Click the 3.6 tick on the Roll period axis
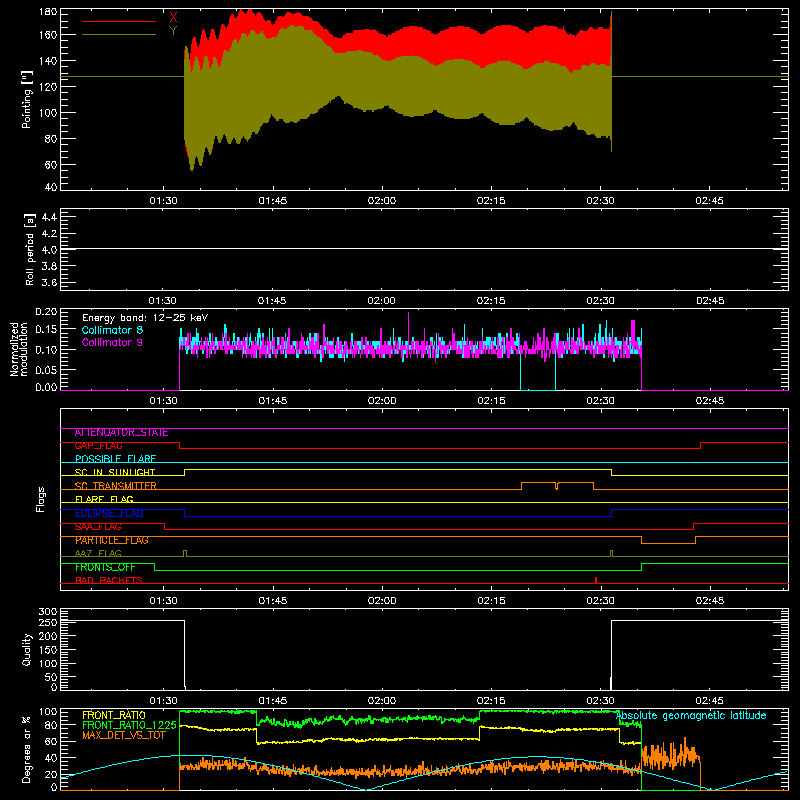This screenshot has height=800, width=800. (x=49, y=283)
